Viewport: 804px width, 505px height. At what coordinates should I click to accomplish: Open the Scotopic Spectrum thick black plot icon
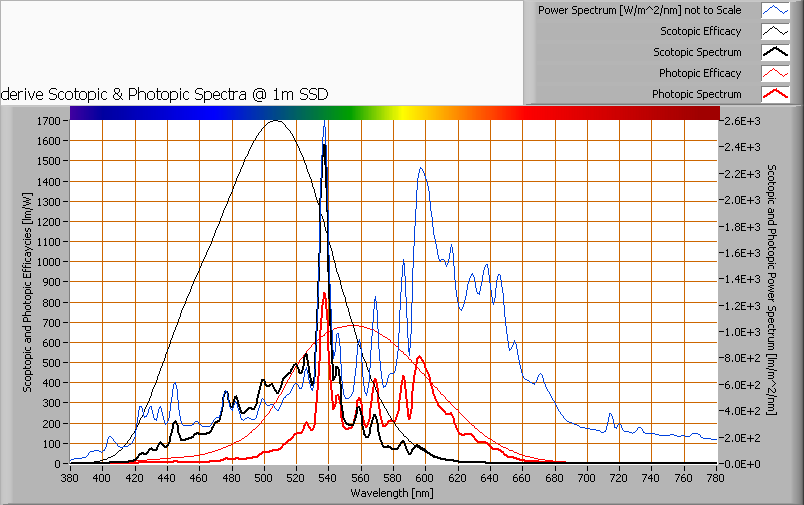point(776,52)
